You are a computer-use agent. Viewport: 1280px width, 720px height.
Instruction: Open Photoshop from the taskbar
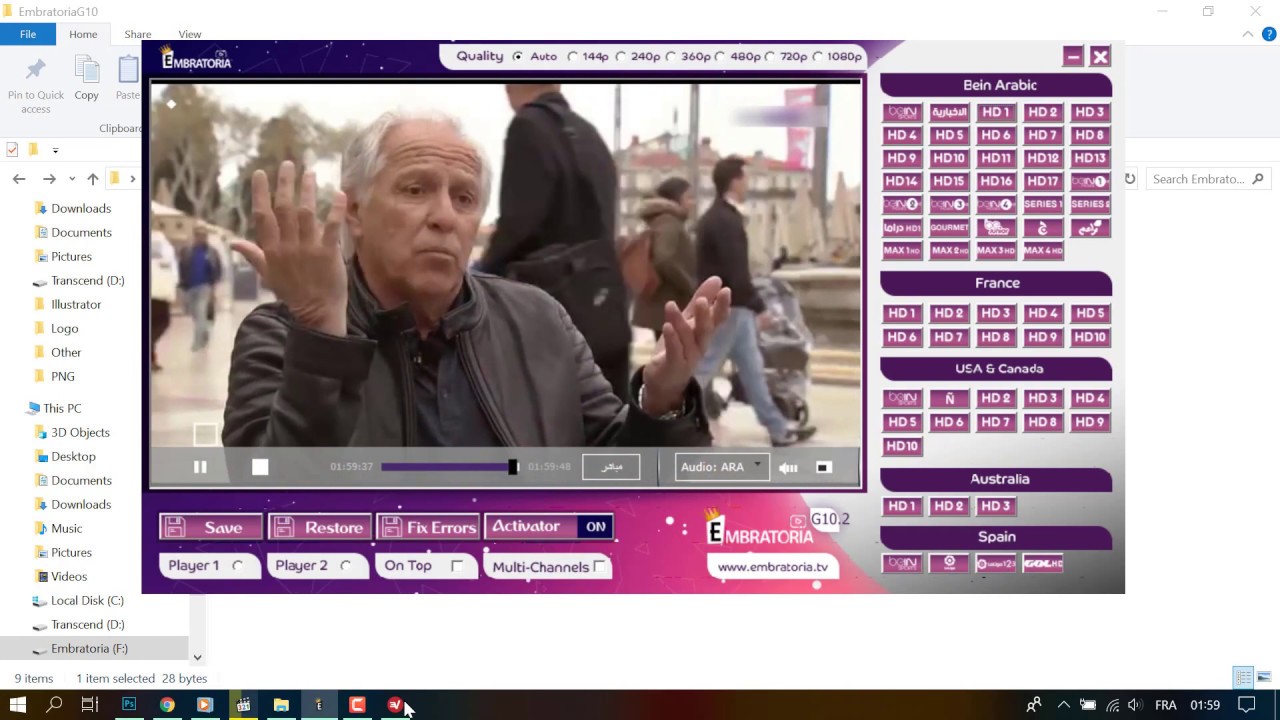129,705
